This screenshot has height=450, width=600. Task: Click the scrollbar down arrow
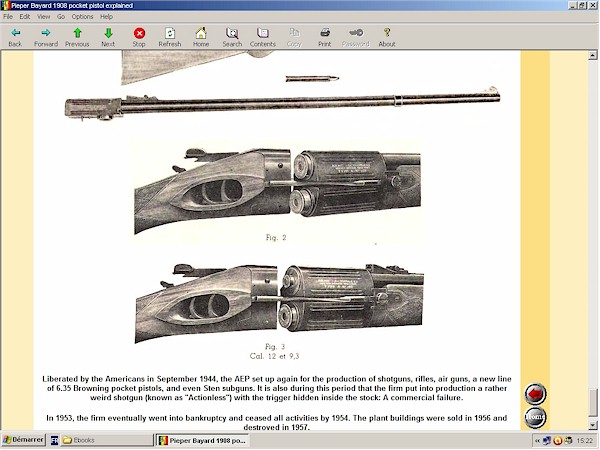point(593,425)
